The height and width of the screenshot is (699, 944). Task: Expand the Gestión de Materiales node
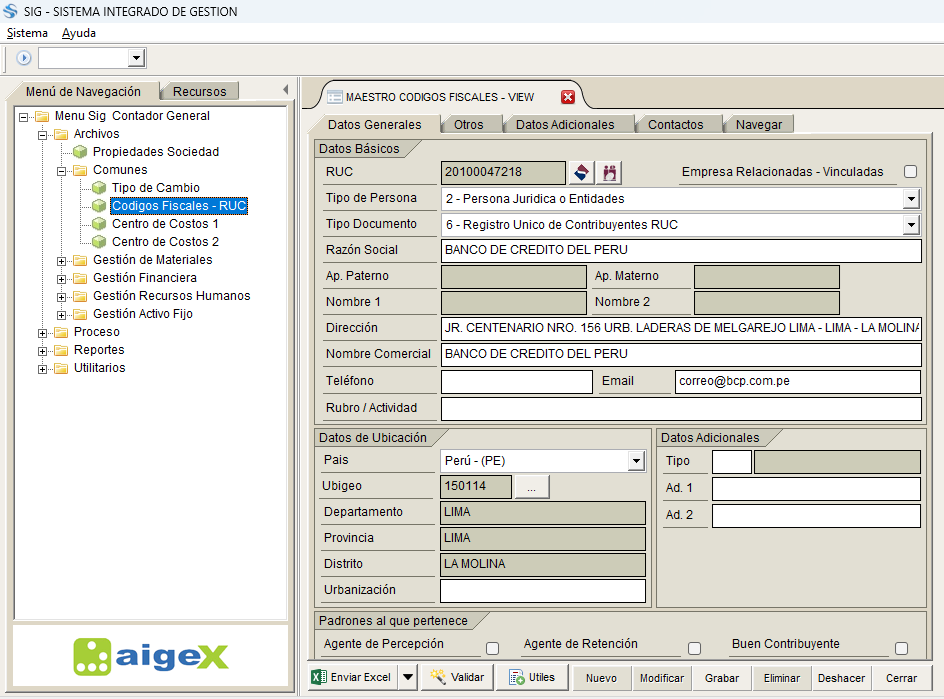pos(61,261)
